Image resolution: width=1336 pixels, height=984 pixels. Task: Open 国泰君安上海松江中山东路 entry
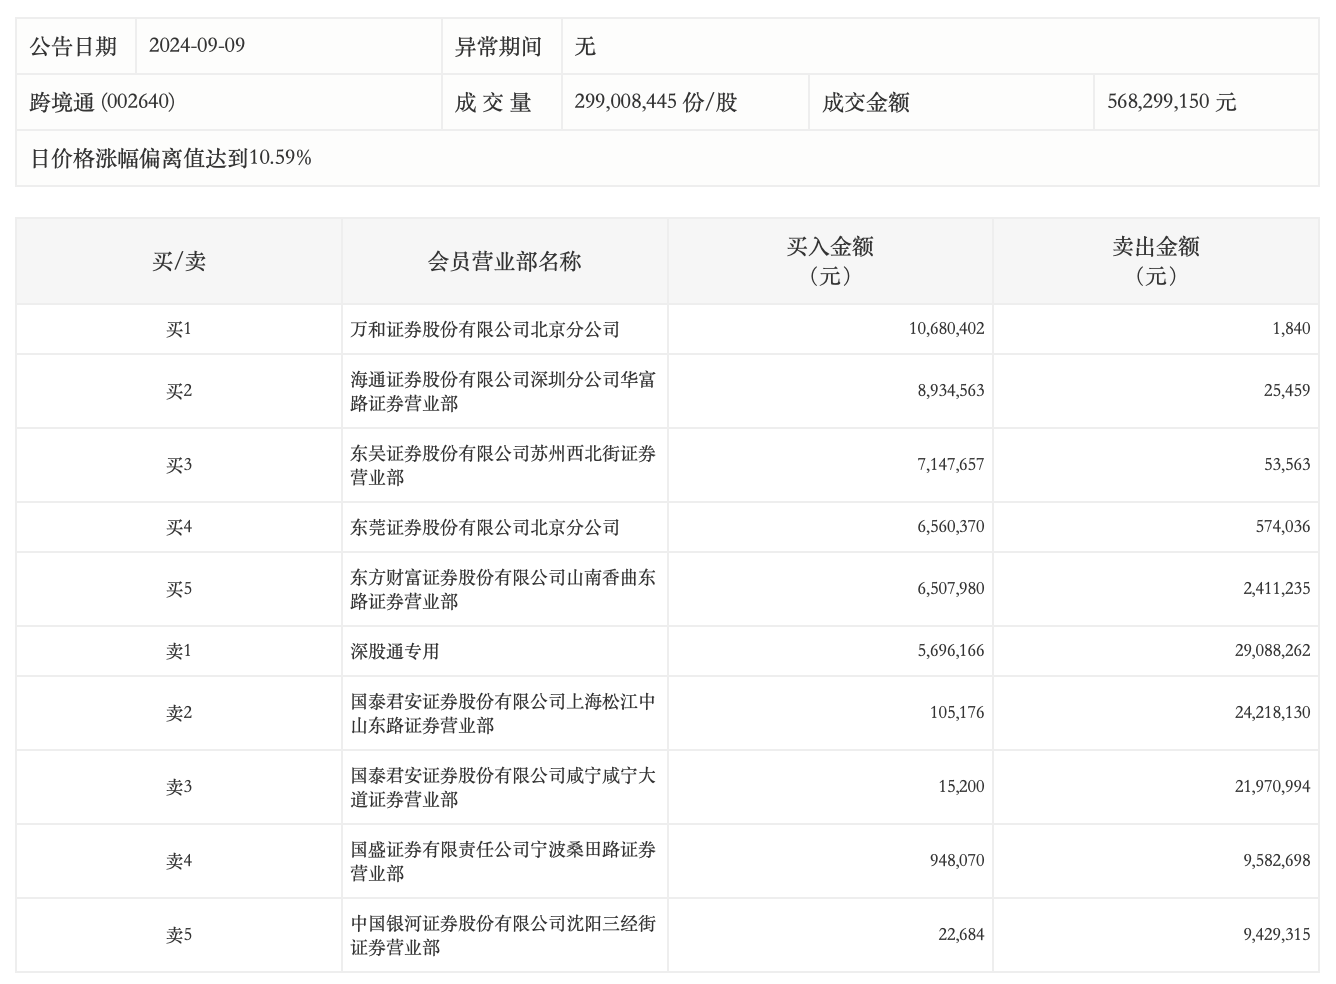coord(502,714)
